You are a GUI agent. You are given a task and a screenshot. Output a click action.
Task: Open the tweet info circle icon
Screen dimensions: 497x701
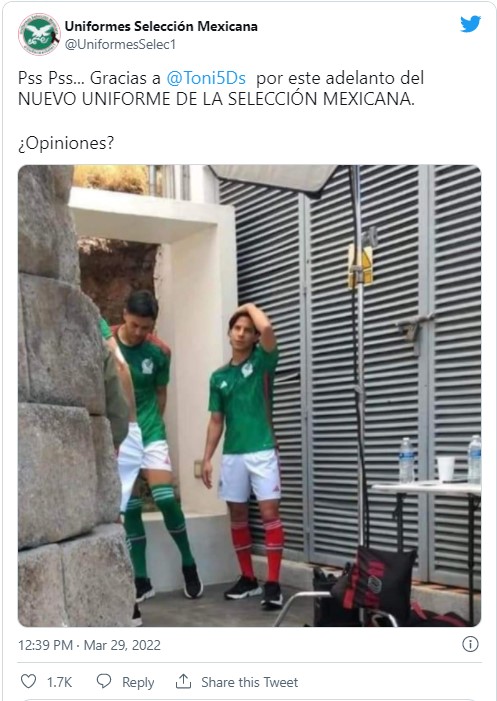(x=470, y=644)
